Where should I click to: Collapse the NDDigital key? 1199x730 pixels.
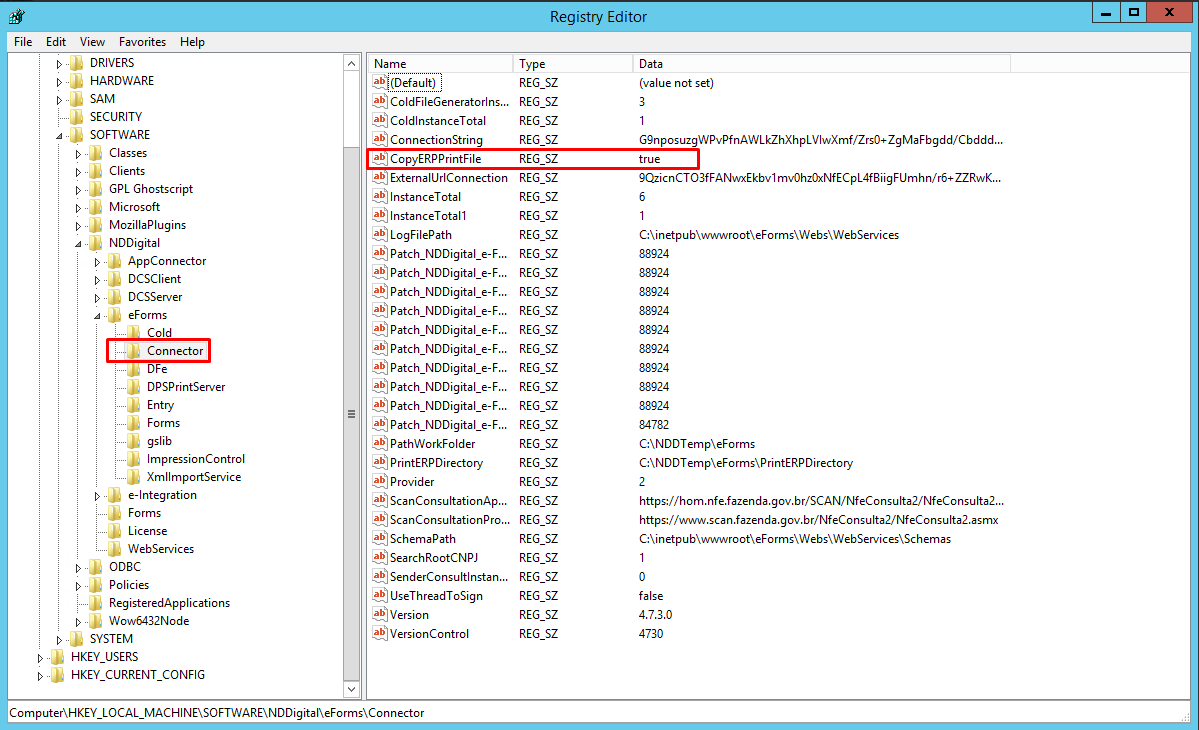coord(78,243)
